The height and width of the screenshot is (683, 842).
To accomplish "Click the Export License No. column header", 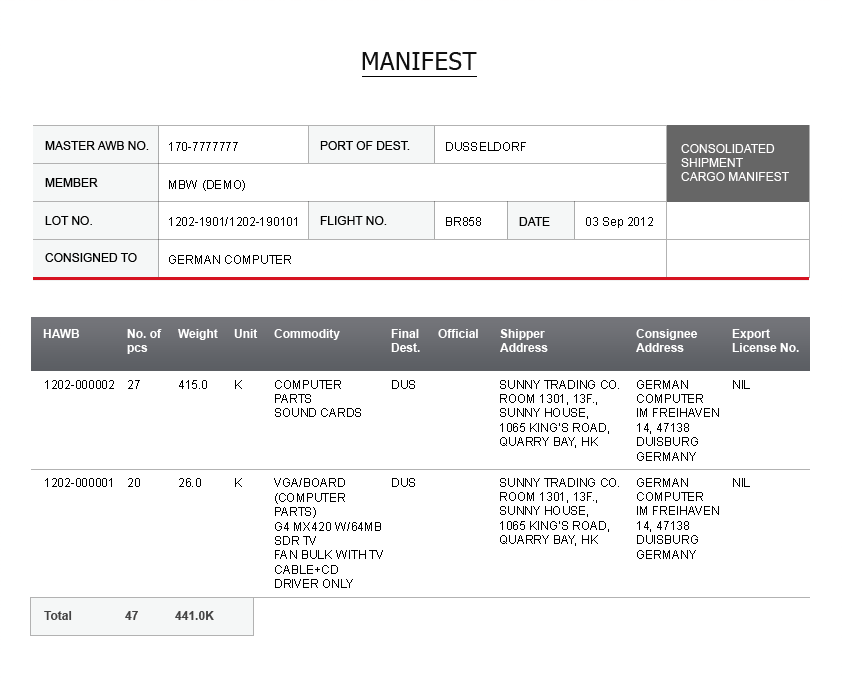I will [765, 341].
